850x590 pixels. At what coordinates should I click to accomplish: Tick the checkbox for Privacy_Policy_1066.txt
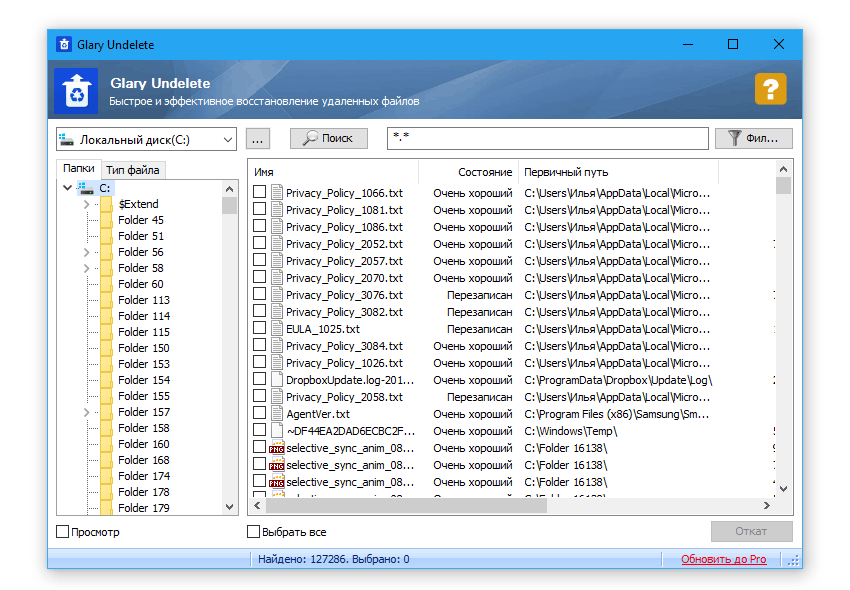[x=260, y=191]
